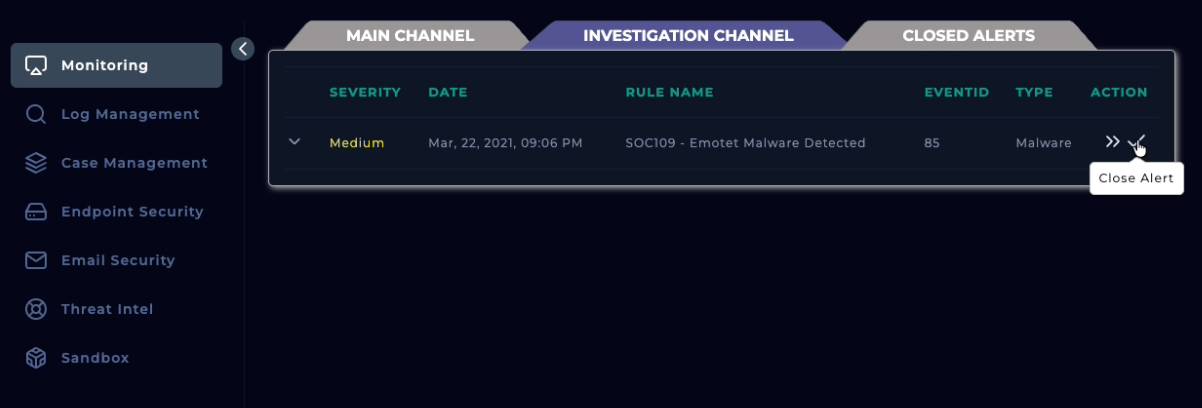Click the Case Management layers icon

pyautogui.click(x=36, y=163)
